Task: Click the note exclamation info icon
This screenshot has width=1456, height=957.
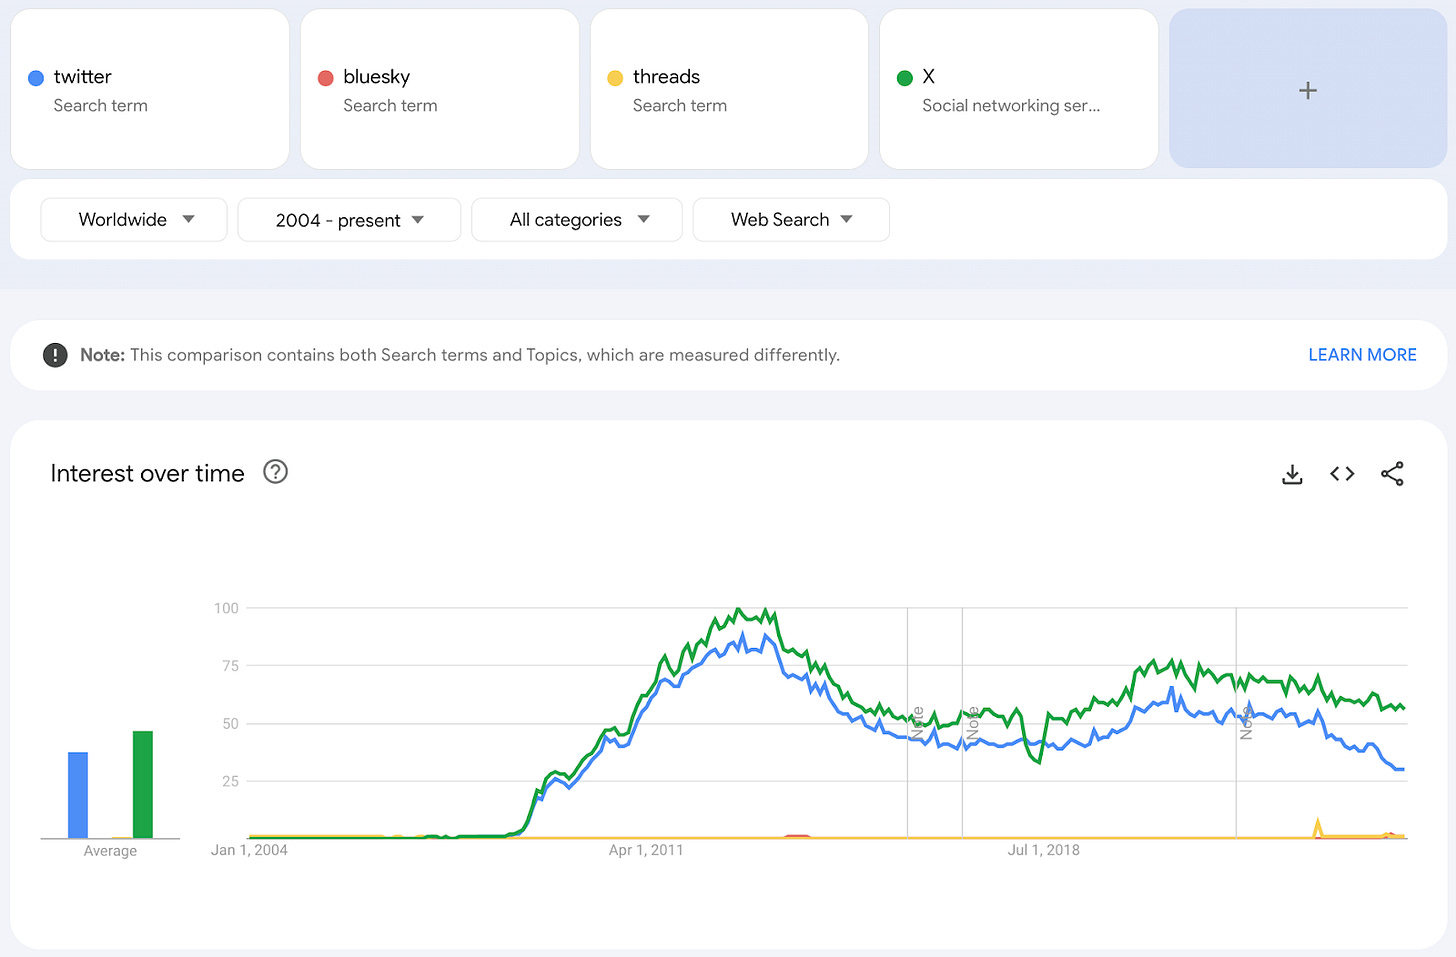Action: 55,355
